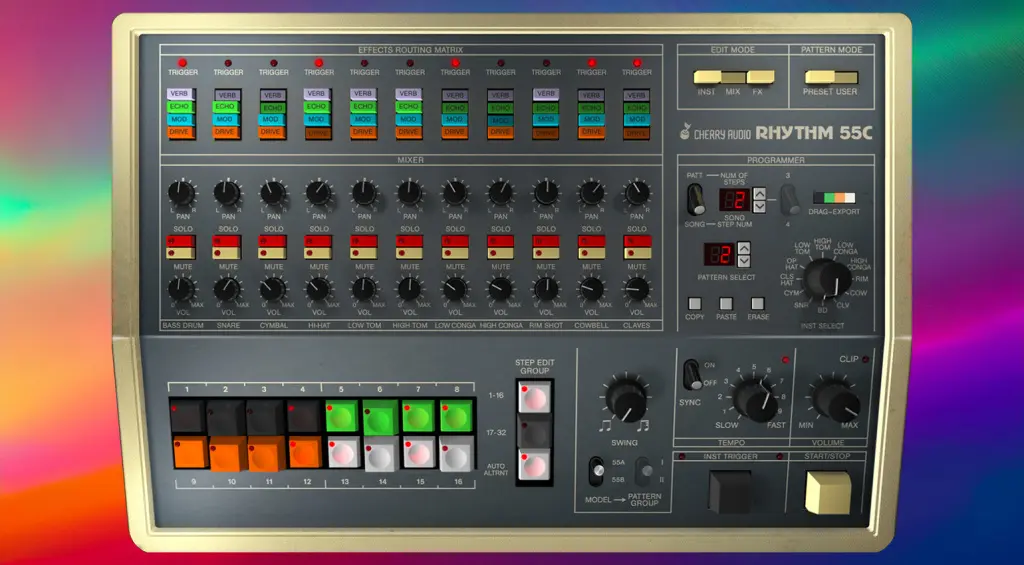The width and height of the screenshot is (1024, 565).
Task: Click the Tempo knob
Action: (754, 399)
